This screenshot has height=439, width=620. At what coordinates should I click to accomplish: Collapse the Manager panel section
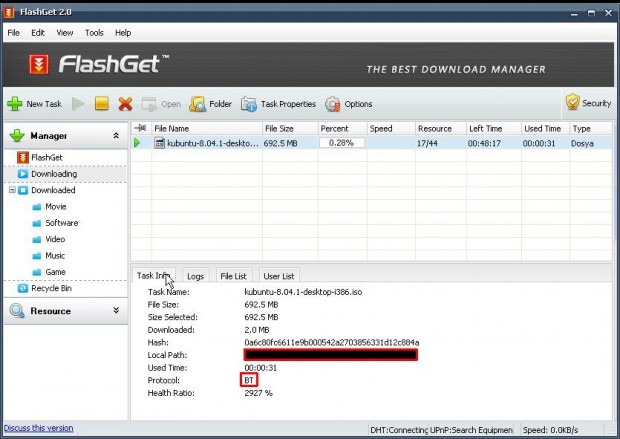coord(115,135)
